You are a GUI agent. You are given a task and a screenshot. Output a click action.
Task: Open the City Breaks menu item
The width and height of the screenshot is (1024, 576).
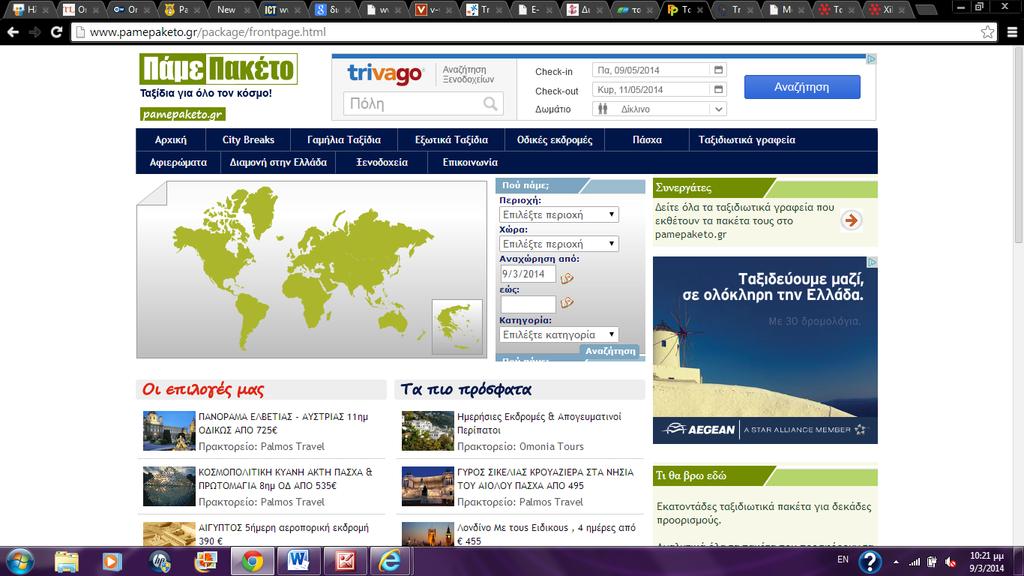pos(248,140)
